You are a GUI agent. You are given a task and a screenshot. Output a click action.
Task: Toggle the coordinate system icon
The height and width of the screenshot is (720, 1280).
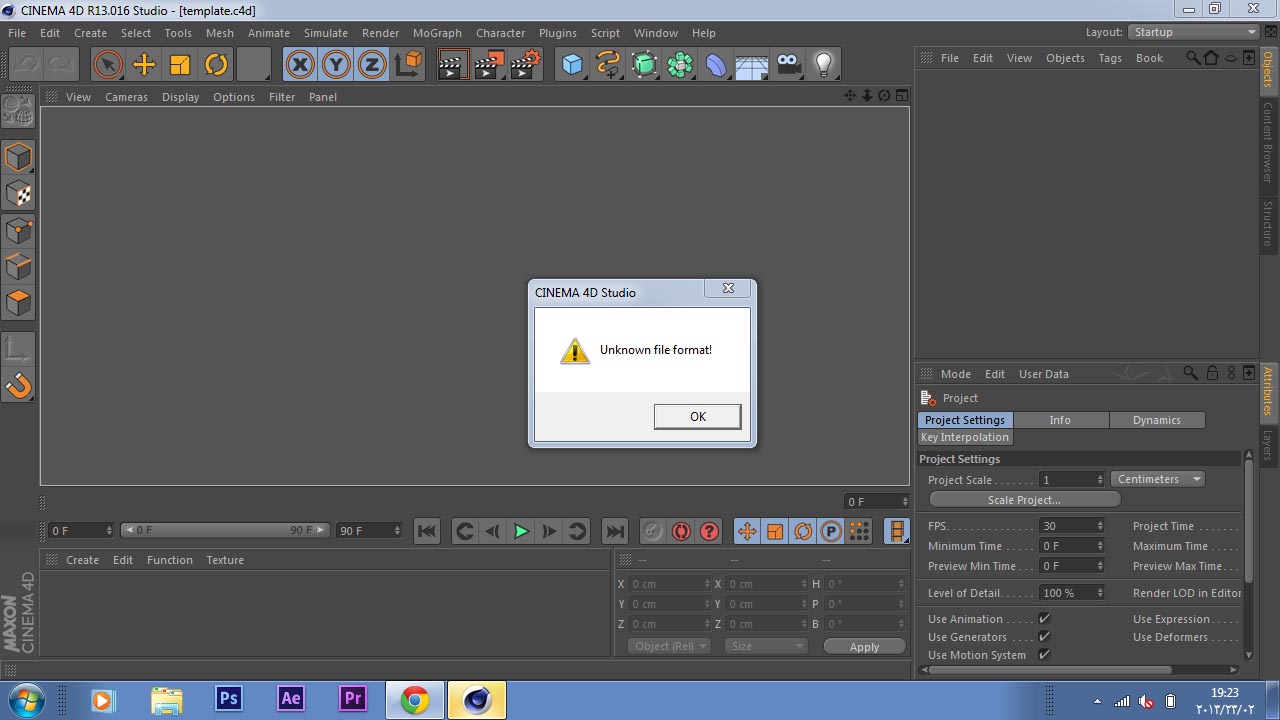(x=408, y=65)
